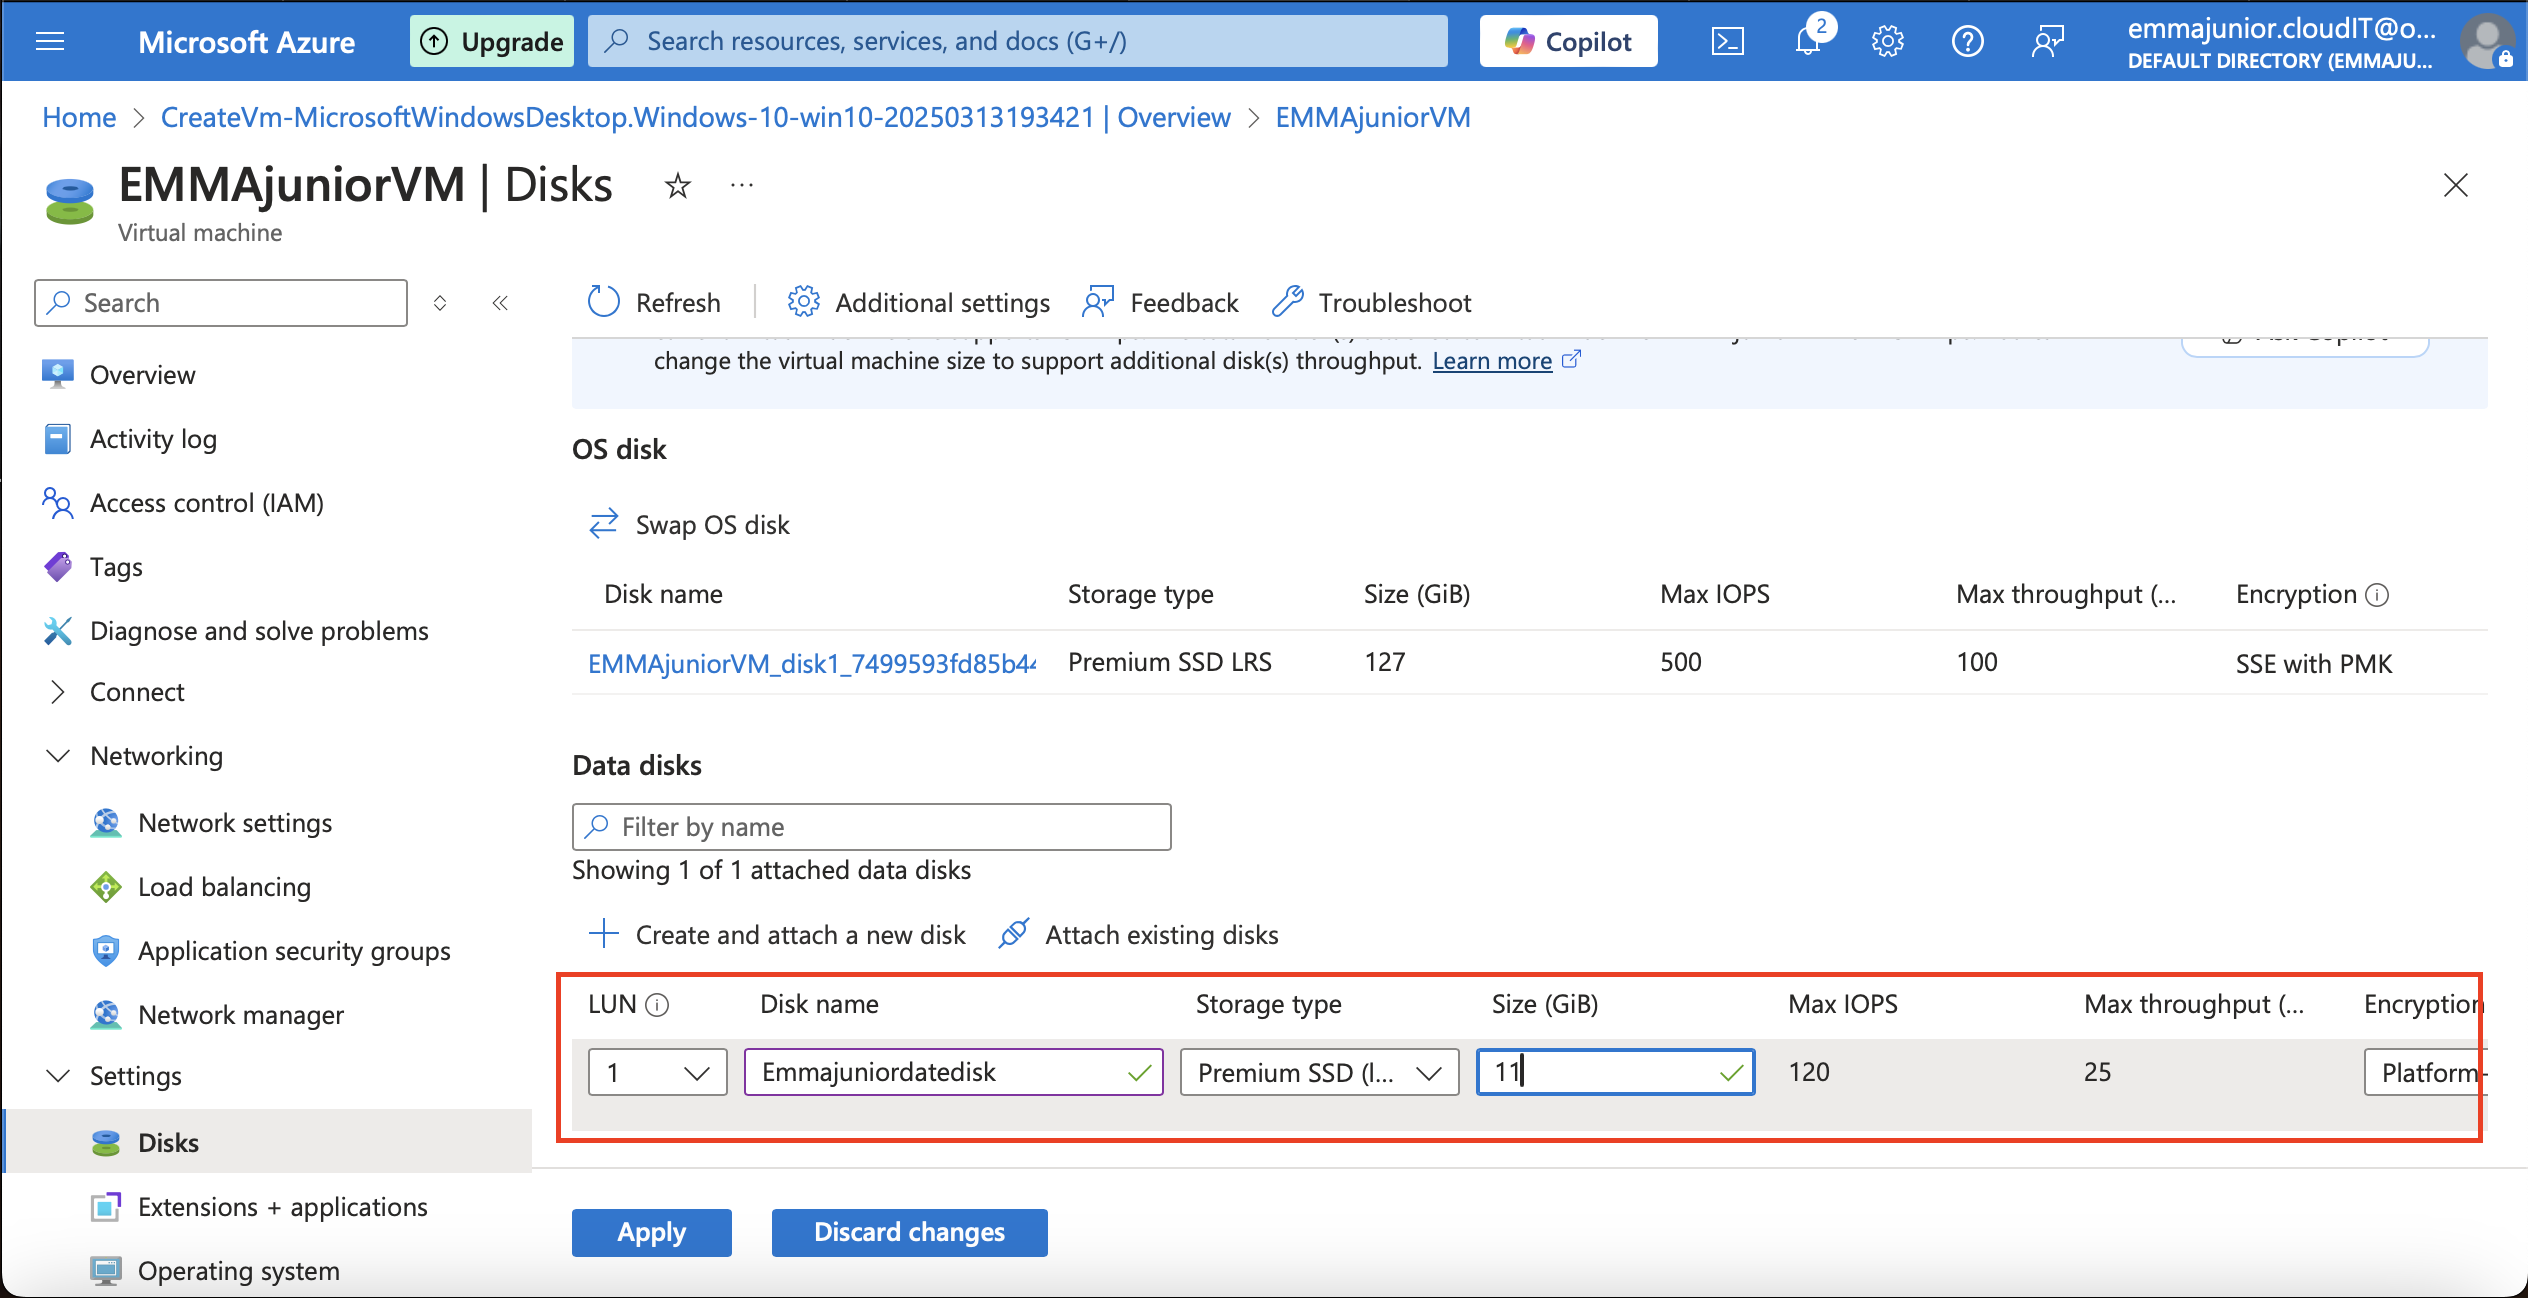Click the sidebar Search box
Viewport: 2528px width, 1298px height.
(221, 303)
